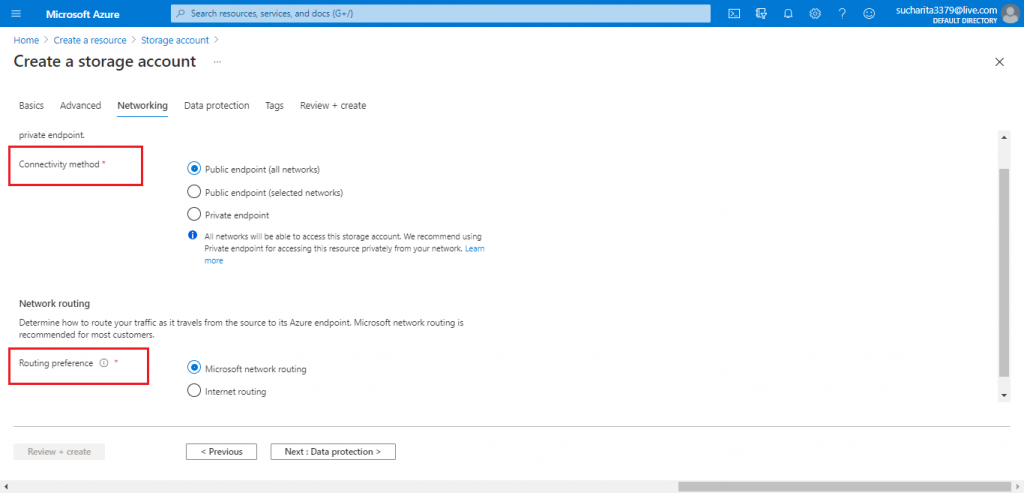Launch Cloud Shell from the top bar
The height and width of the screenshot is (493, 1024).
[x=734, y=14]
